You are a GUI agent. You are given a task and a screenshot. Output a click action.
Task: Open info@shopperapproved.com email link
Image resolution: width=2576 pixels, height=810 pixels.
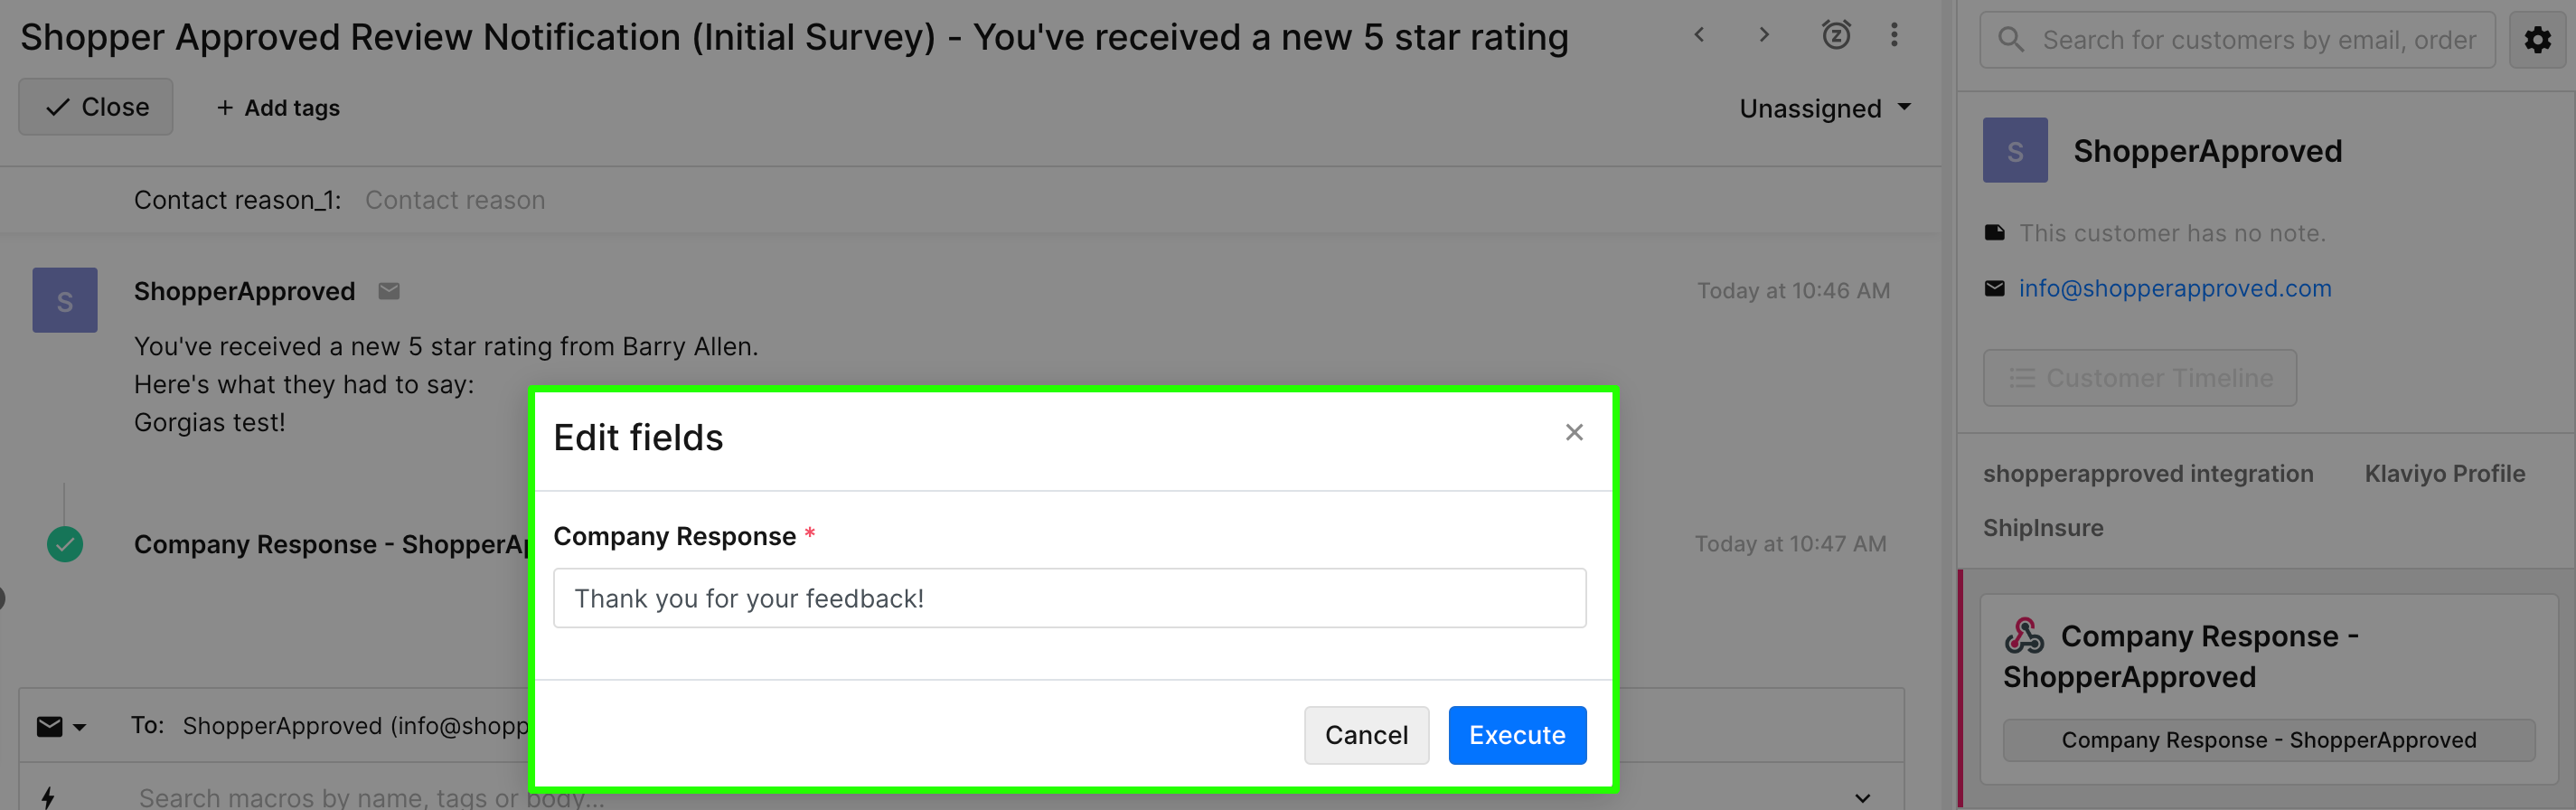pos(2174,289)
